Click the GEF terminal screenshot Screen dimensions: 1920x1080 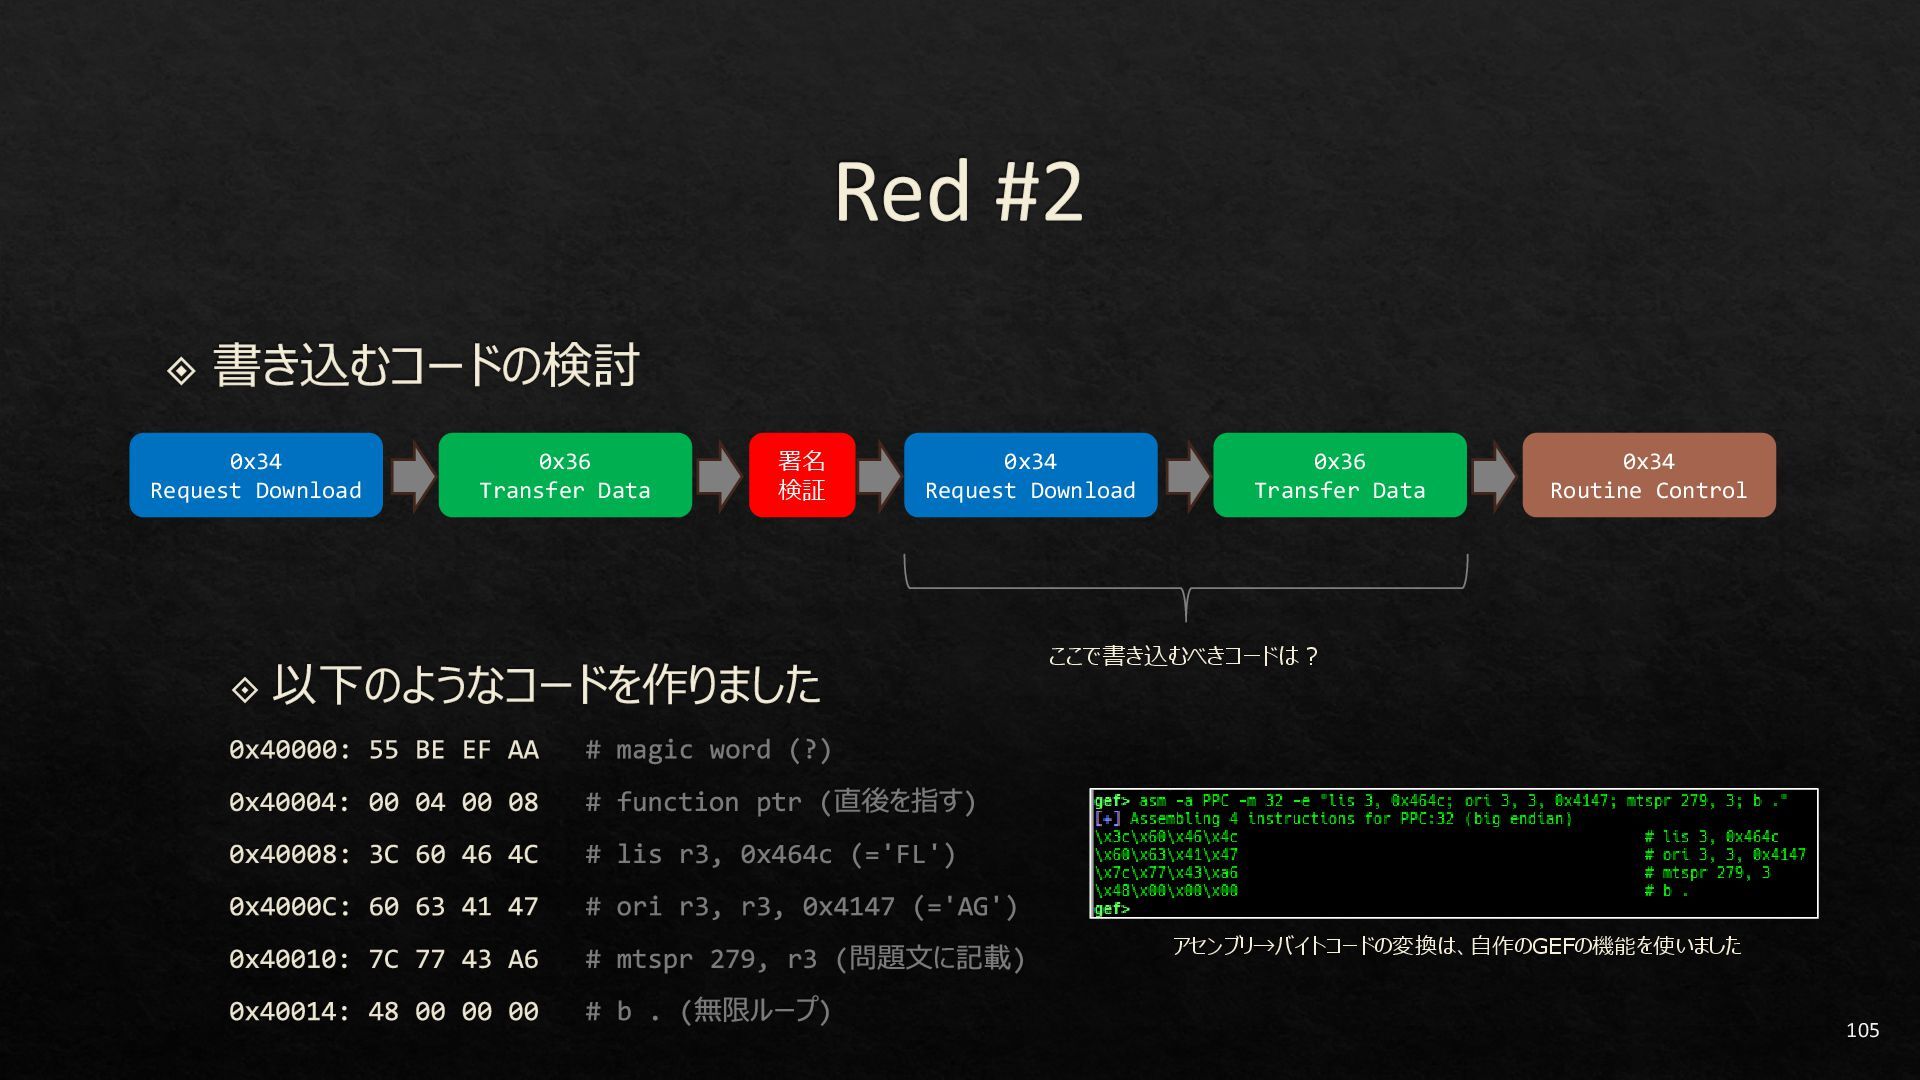click(1453, 853)
